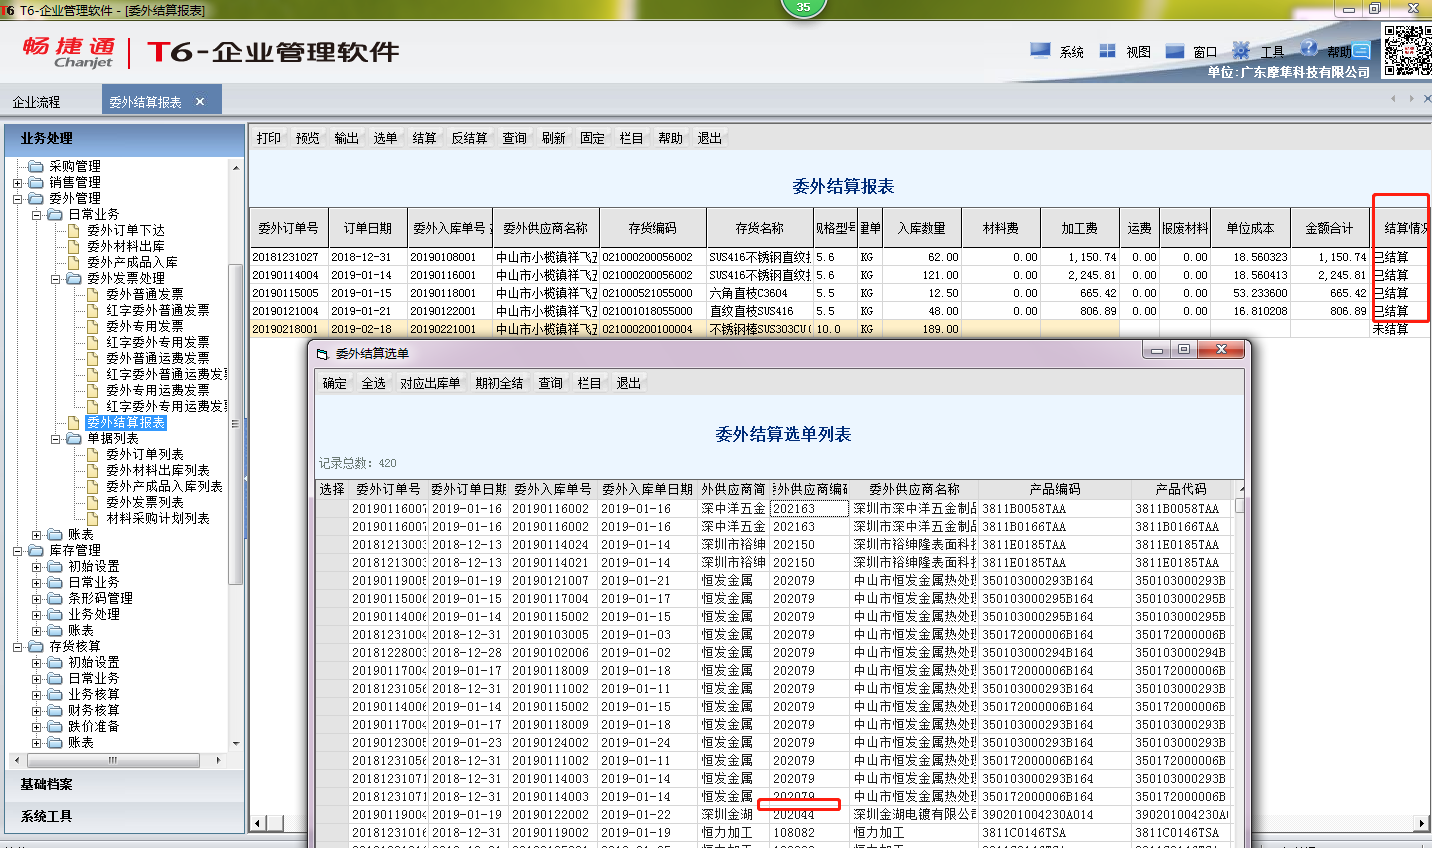Select selection cell of row 20190116002 202163 first
The image size is (1432, 848).
(332, 508)
